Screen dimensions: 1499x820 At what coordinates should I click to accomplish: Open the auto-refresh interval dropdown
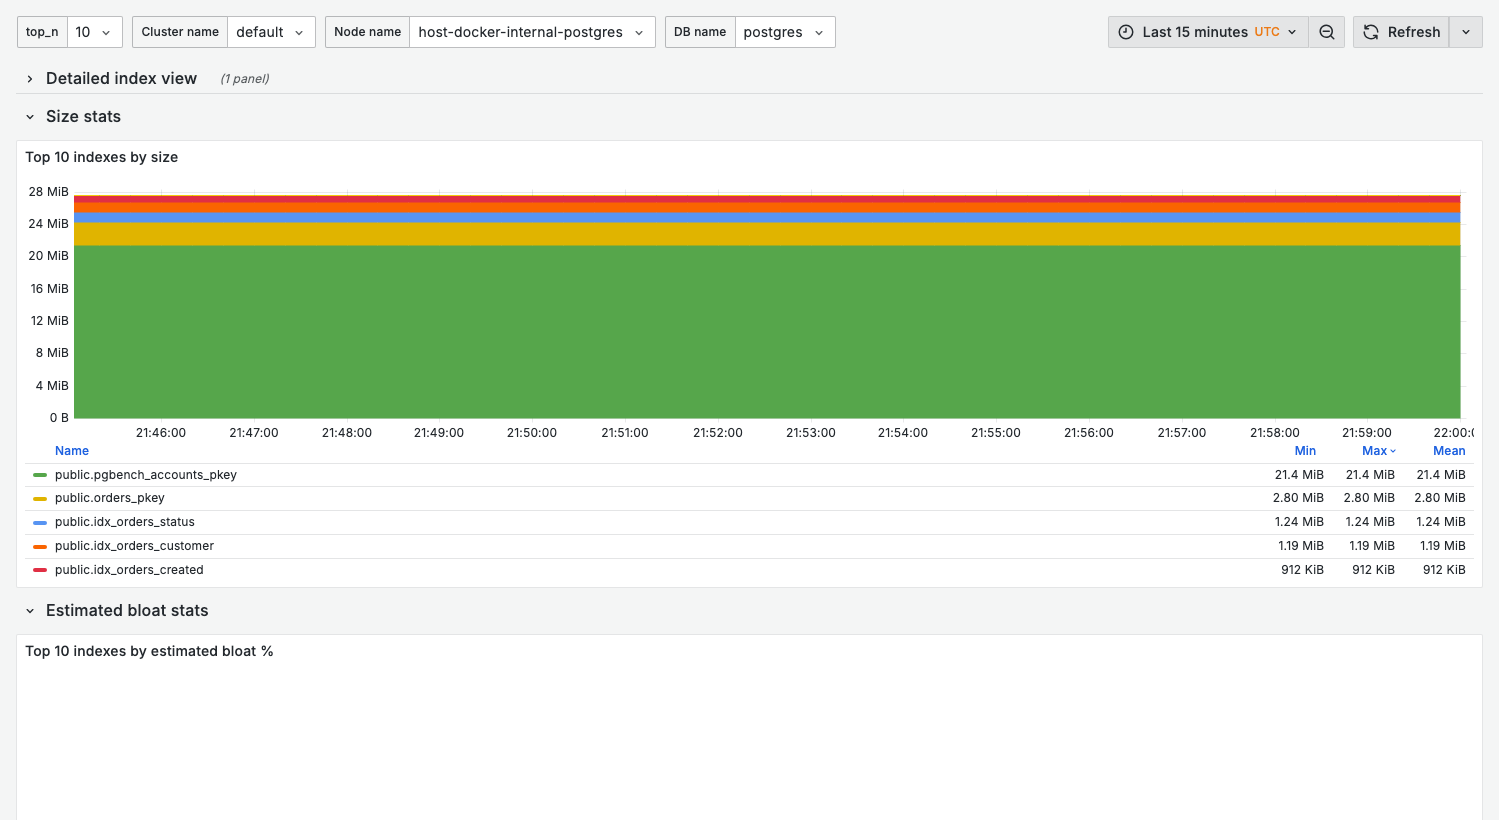point(1465,31)
